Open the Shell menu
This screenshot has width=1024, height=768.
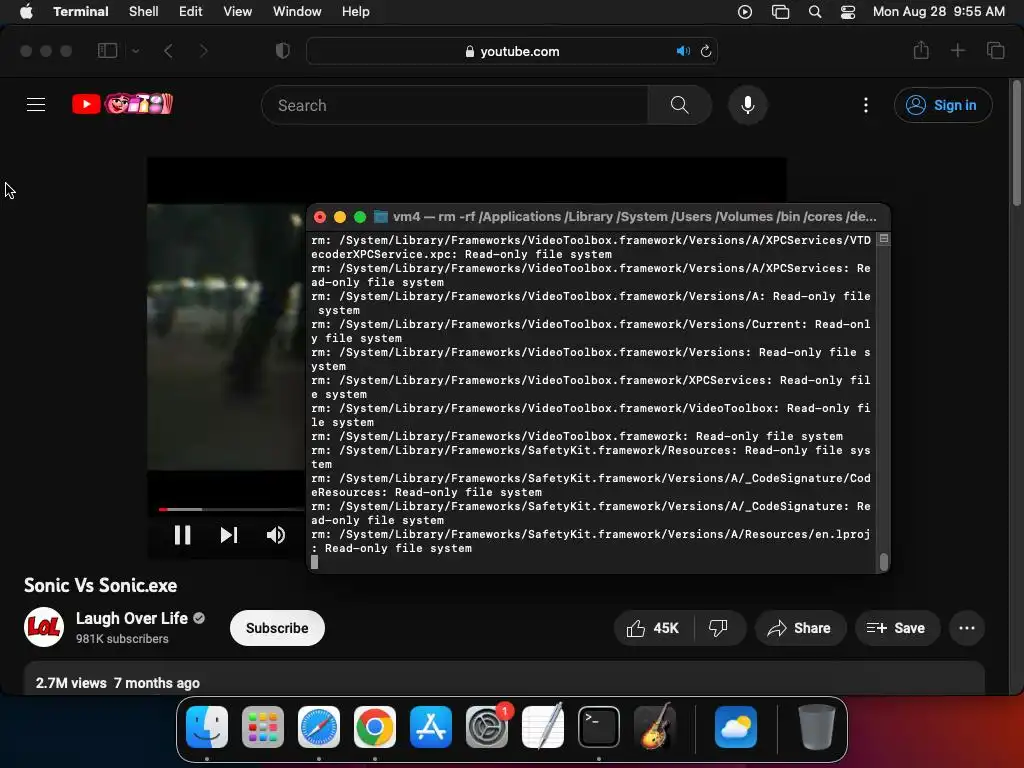(x=143, y=12)
